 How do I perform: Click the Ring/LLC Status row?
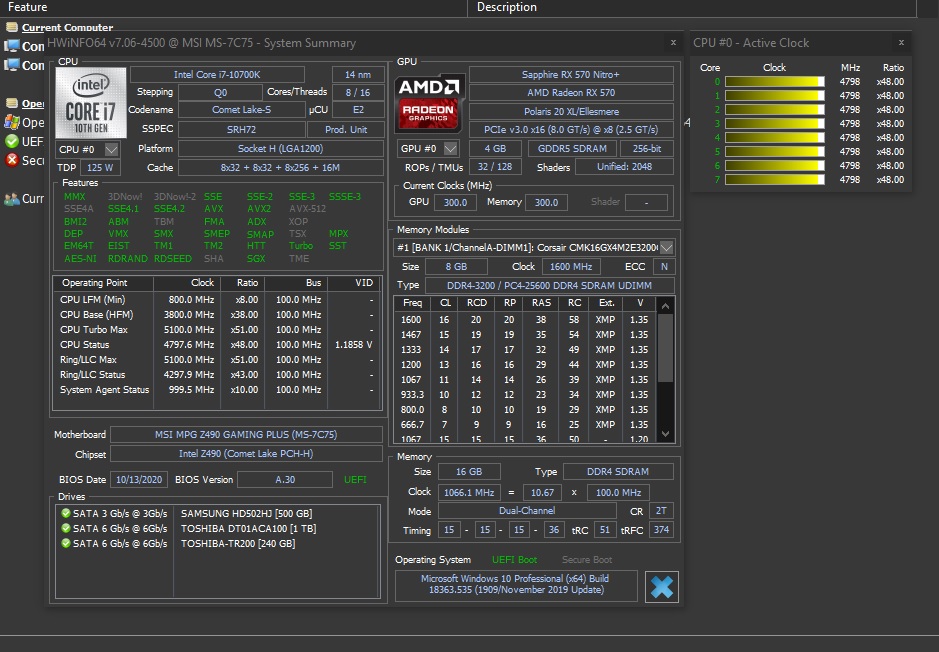(217, 374)
